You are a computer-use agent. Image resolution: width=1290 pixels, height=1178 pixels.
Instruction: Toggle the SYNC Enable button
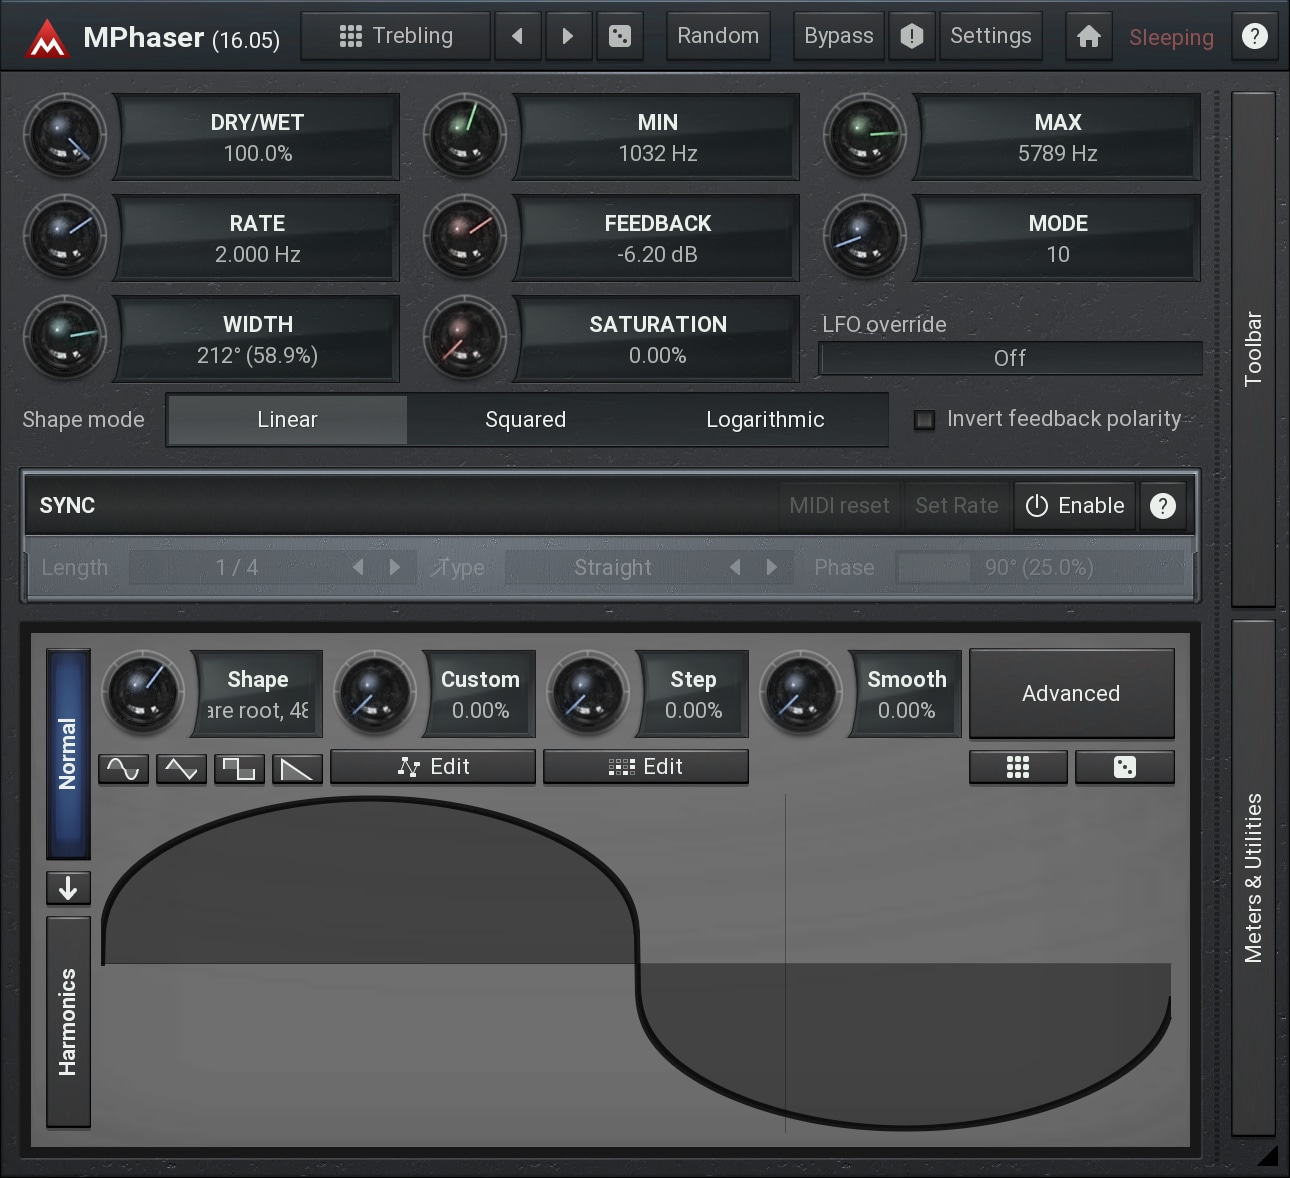(1075, 506)
